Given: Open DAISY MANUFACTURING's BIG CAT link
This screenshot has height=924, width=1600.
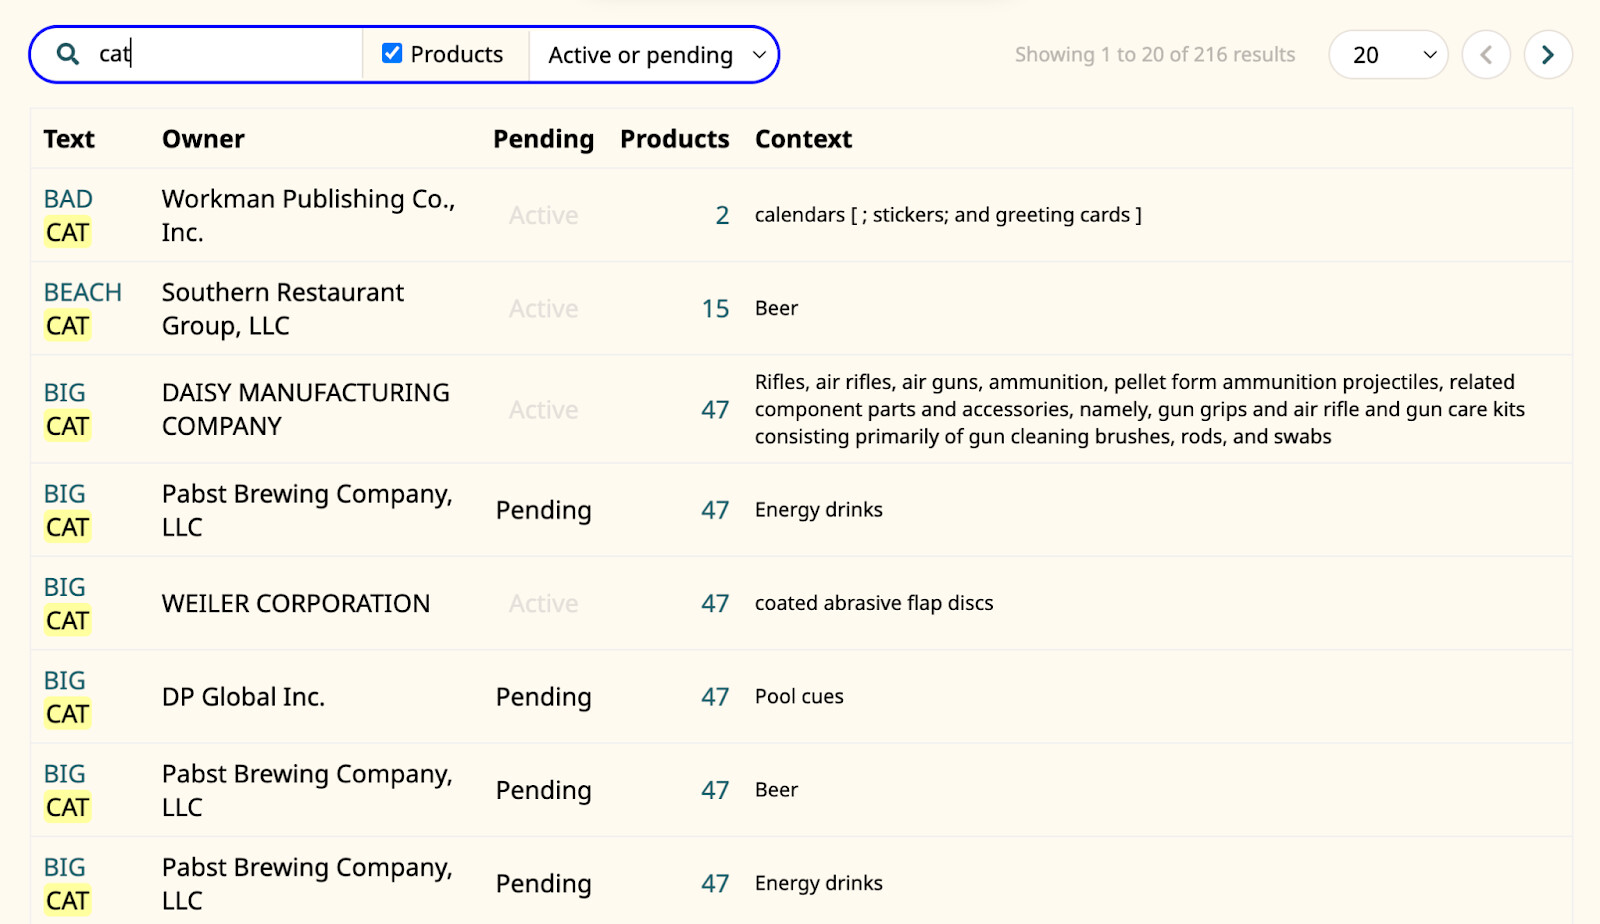Looking at the screenshot, I should pyautogui.click(x=66, y=409).
